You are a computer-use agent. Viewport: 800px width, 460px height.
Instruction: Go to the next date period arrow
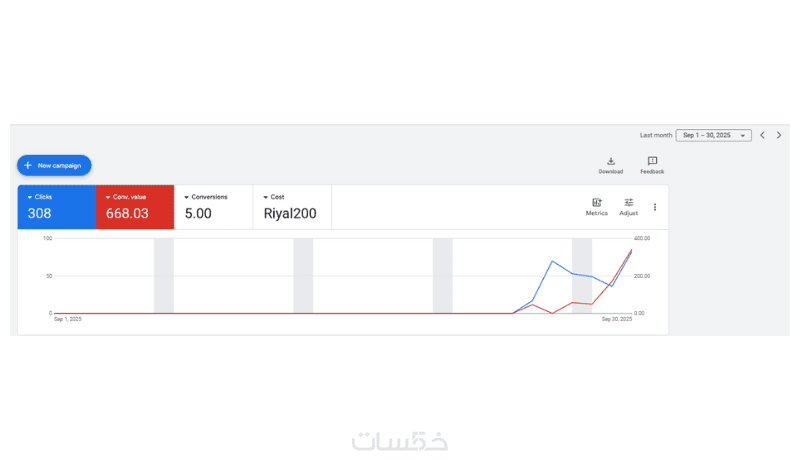click(x=779, y=135)
